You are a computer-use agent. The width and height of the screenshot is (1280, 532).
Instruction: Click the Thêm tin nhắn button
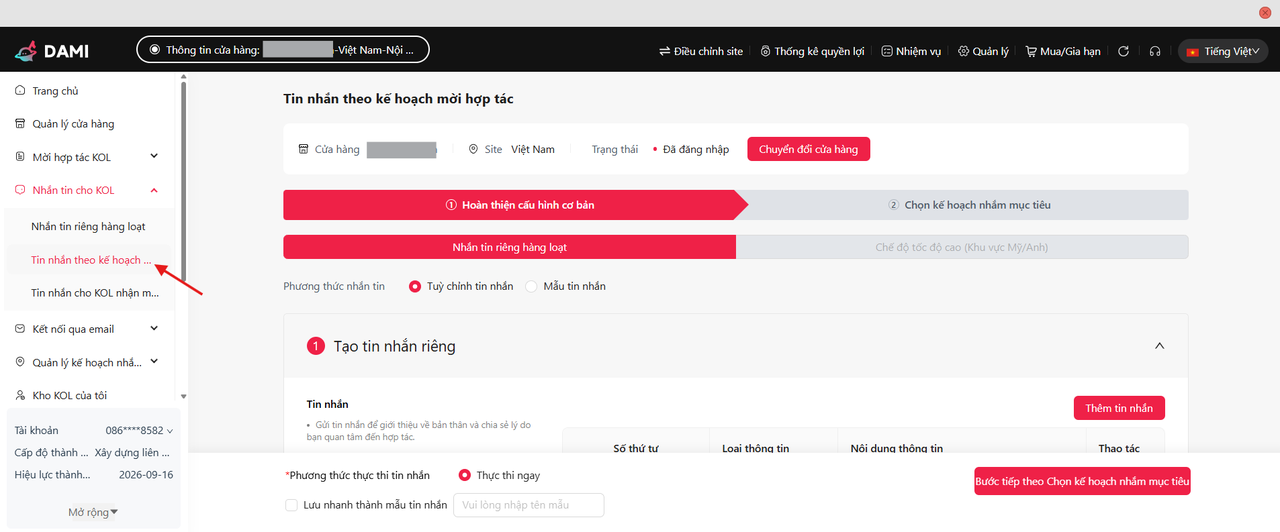1118,408
